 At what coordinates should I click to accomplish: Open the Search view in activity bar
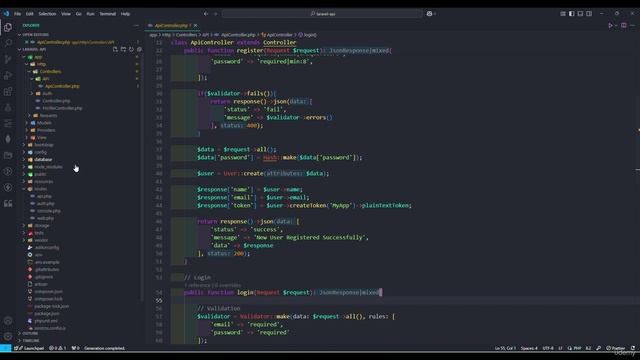click(8, 43)
